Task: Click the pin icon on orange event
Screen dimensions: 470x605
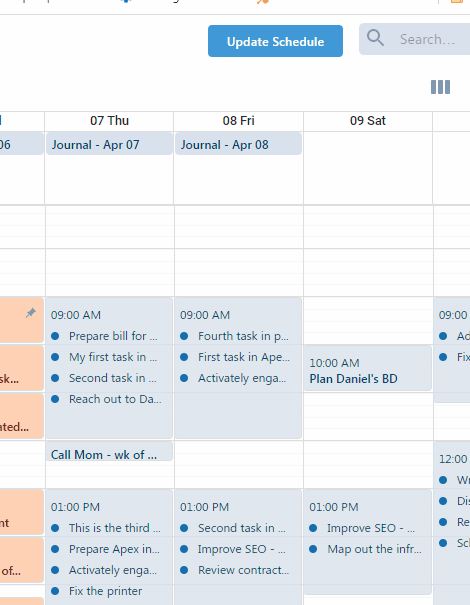Action: click(30, 313)
